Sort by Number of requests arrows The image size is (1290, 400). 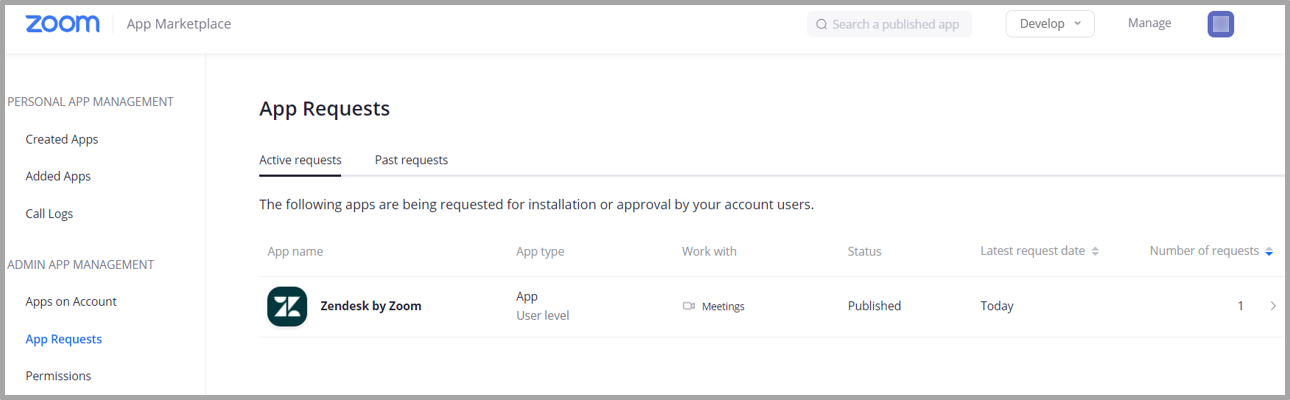(x=1269, y=252)
